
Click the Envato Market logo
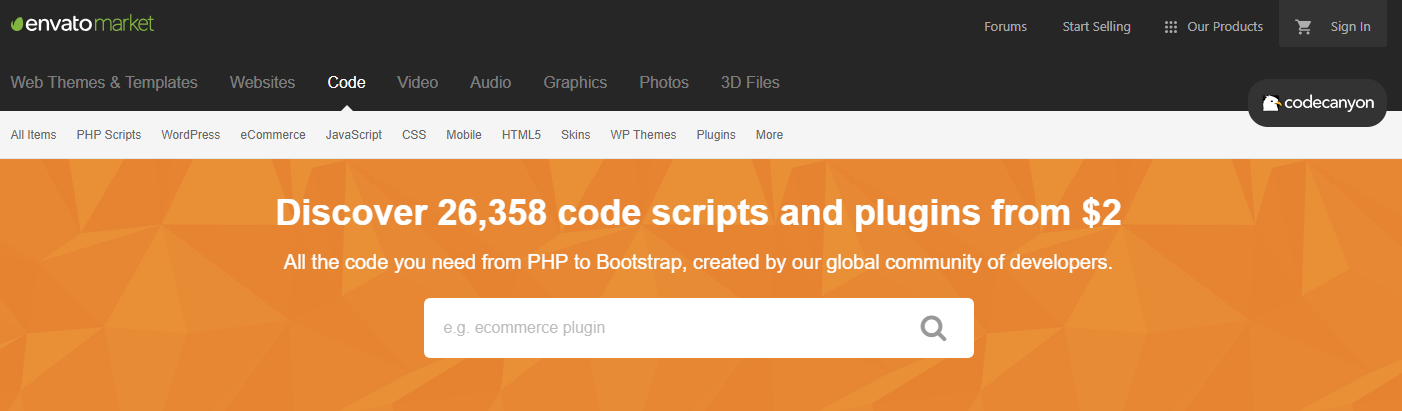pos(82,24)
